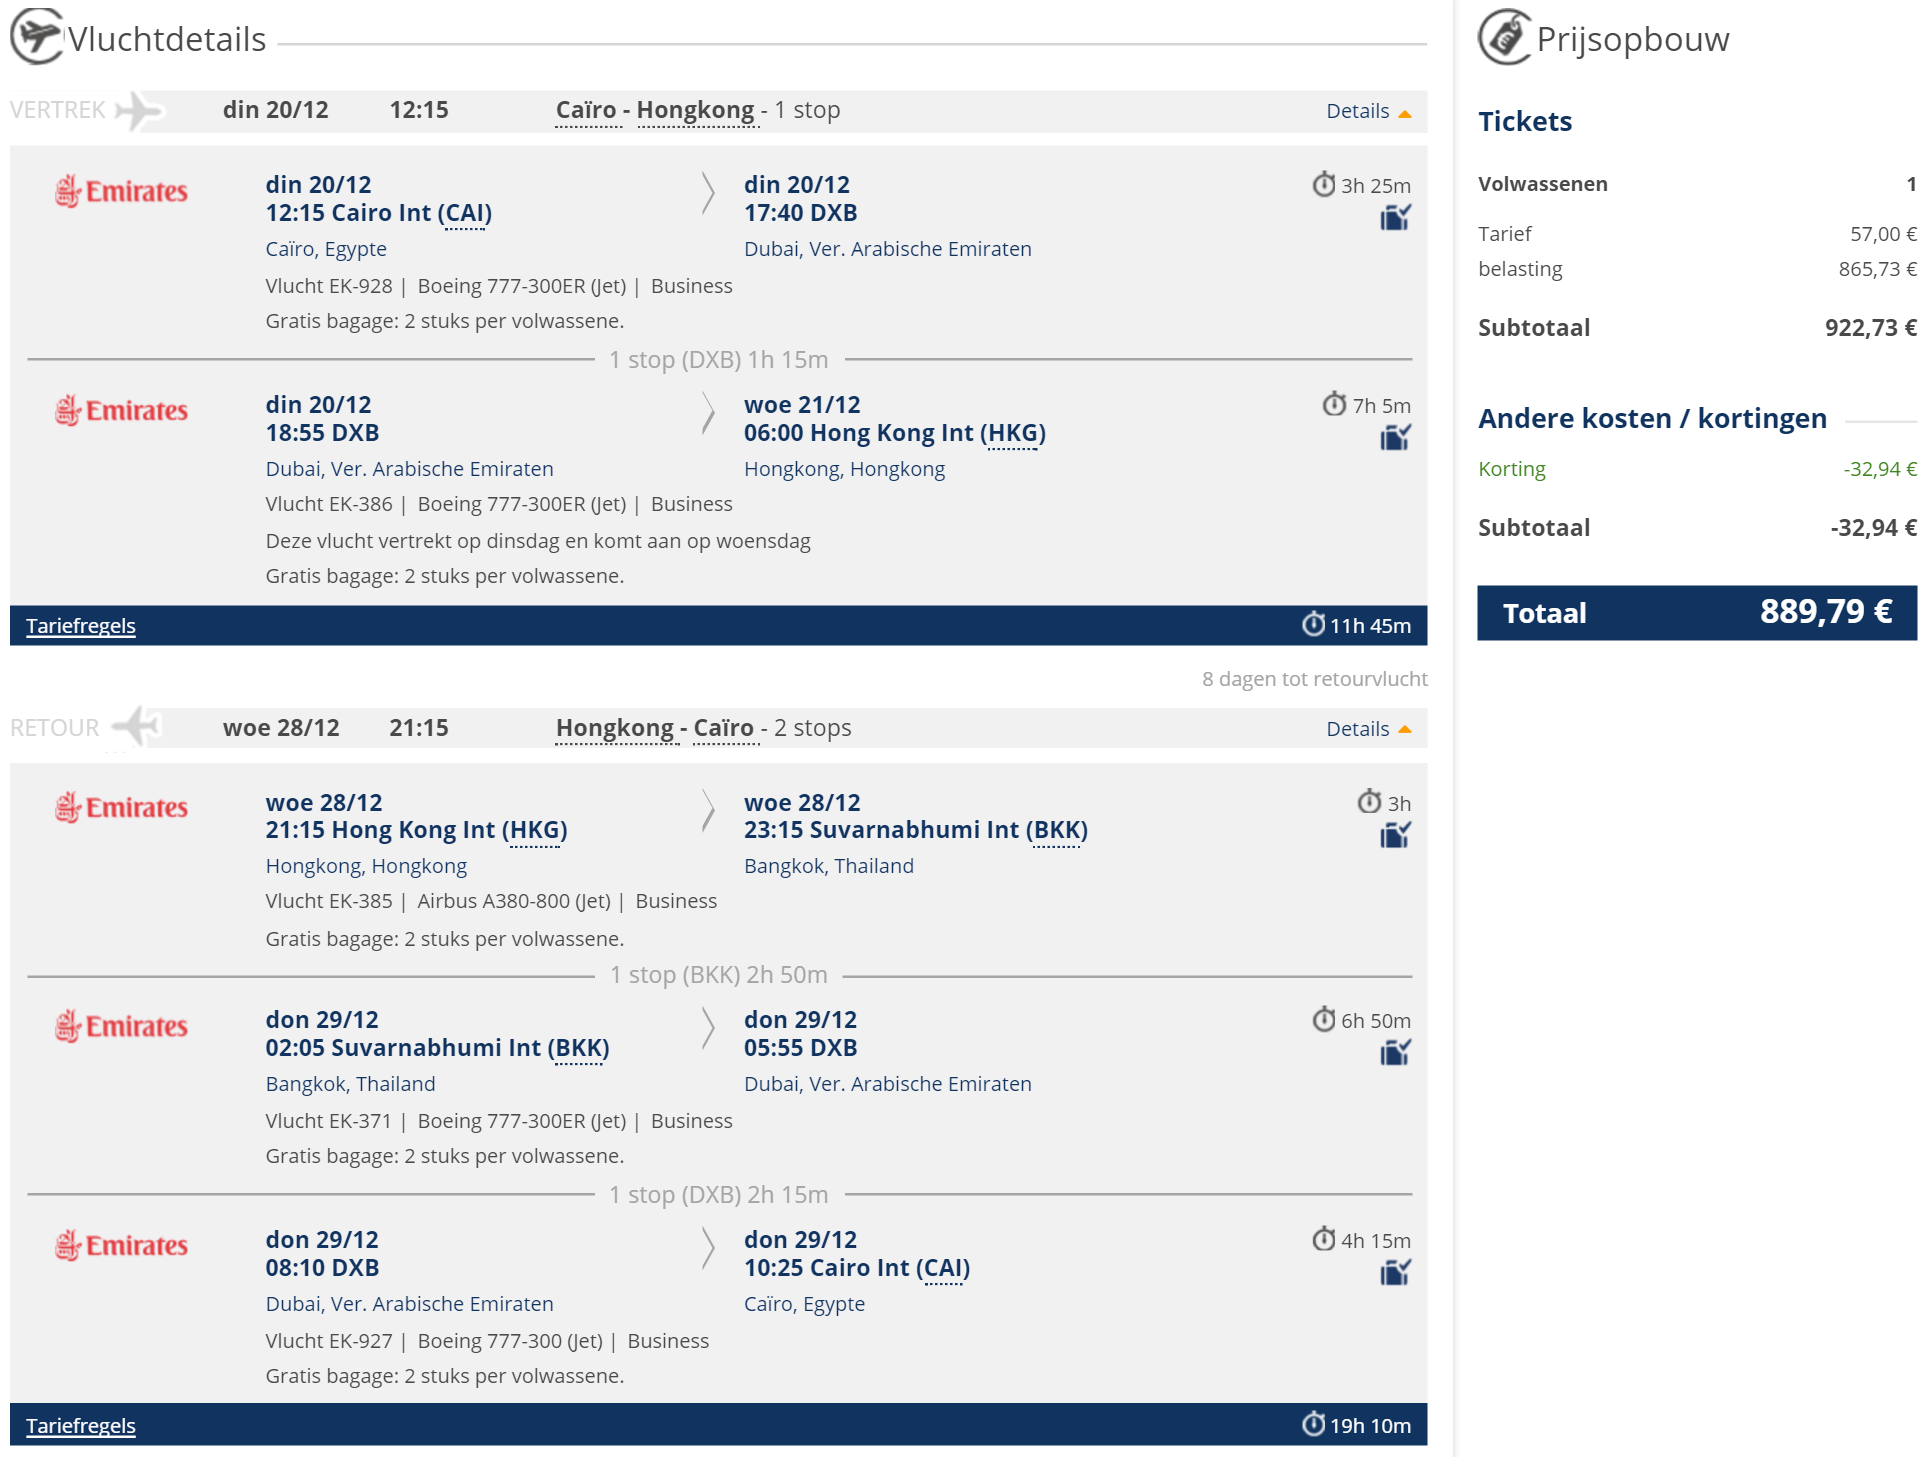Viewport: 1931px width, 1457px height.
Task: Click the stopwatch icon beside 11h 45m total
Action: pos(1313,624)
